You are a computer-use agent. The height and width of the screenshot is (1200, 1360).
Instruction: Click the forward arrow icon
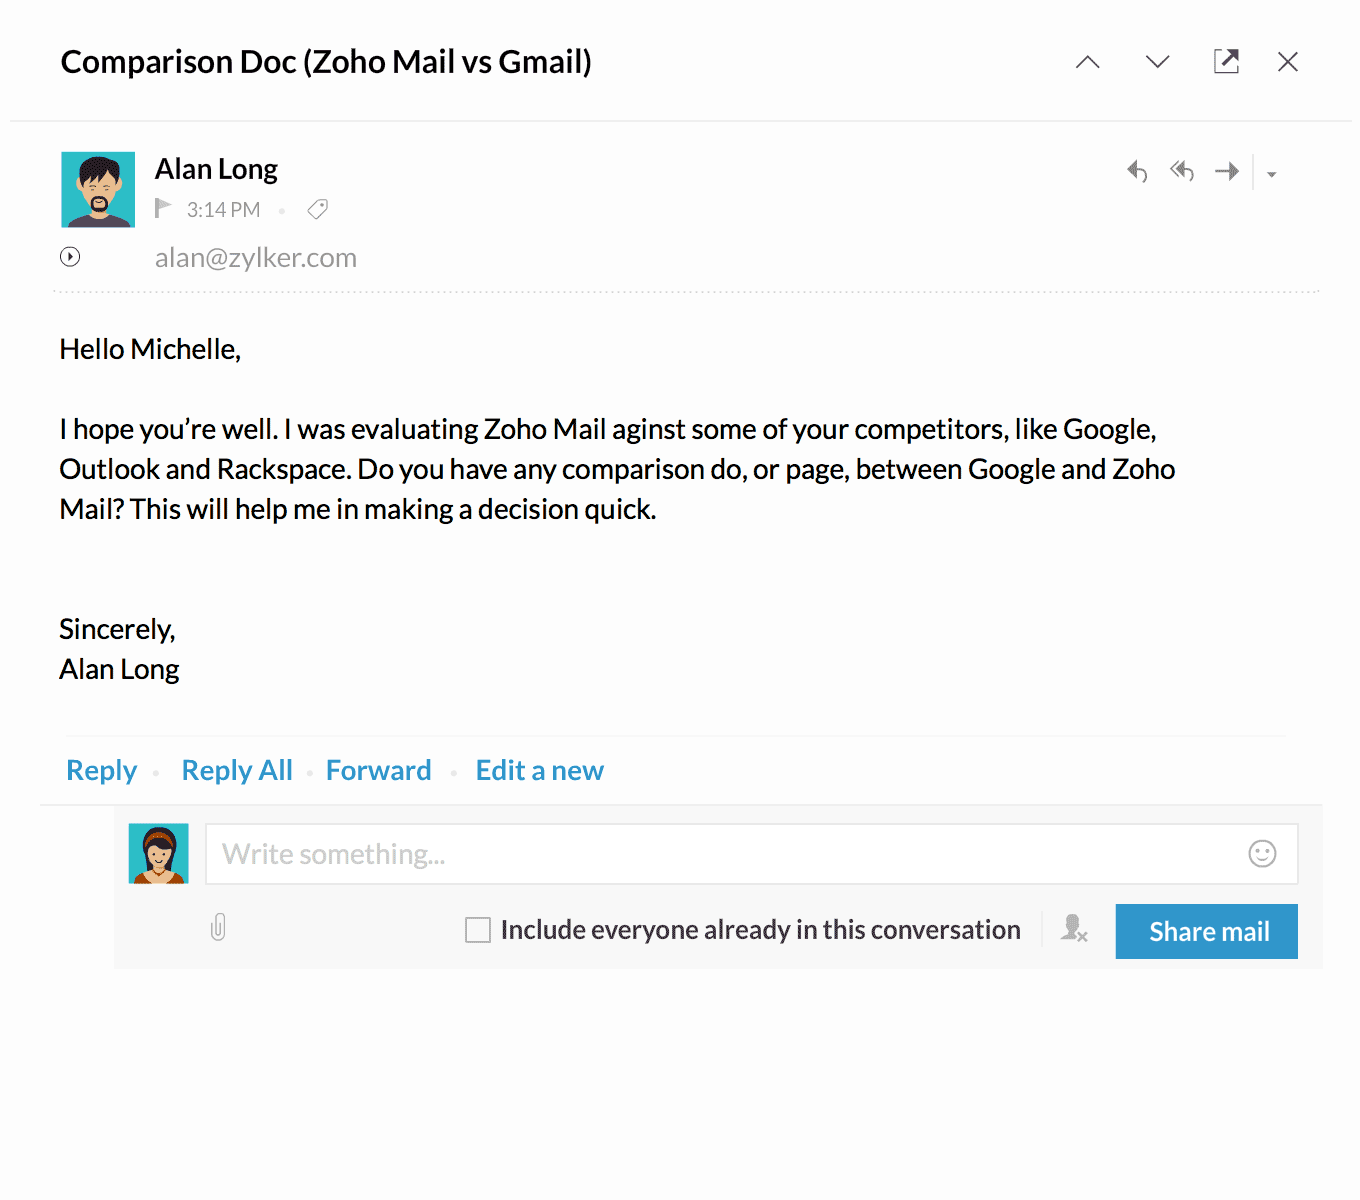pos(1227,171)
